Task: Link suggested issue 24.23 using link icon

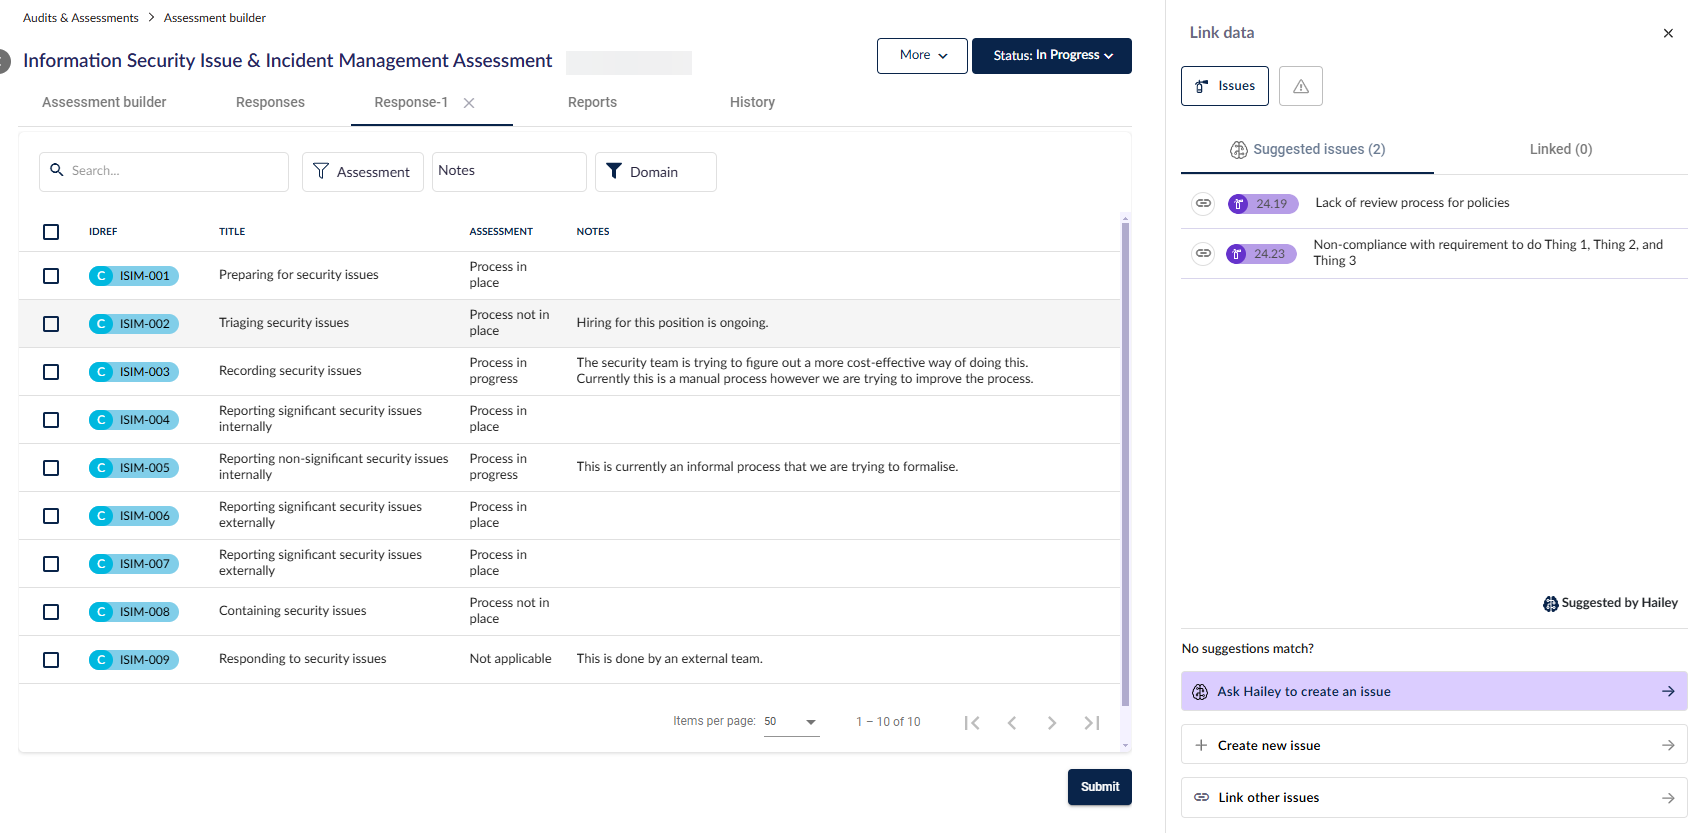Action: coord(1204,253)
